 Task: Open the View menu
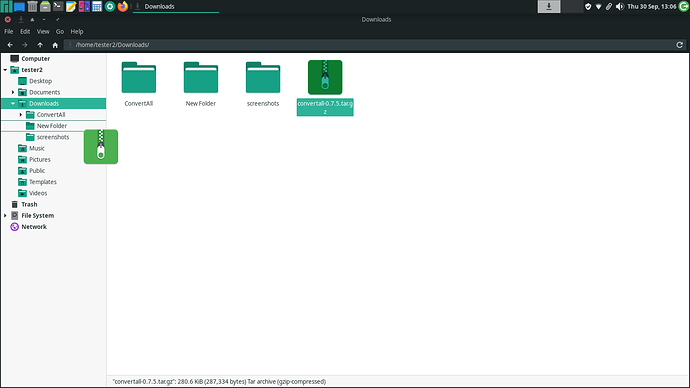tap(43, 32)
